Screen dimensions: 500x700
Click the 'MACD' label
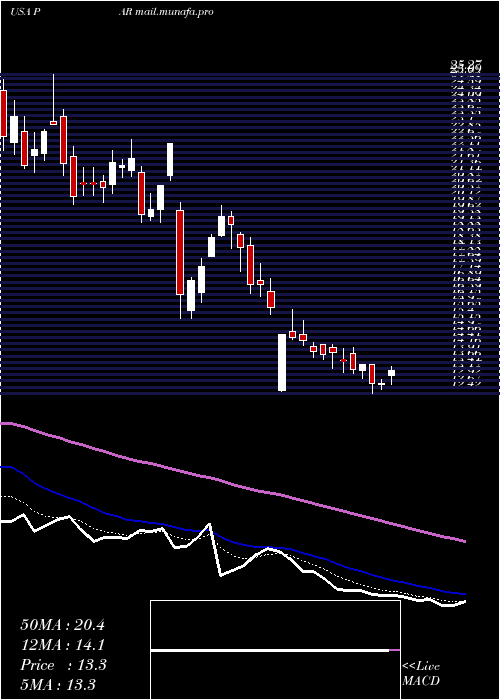420,682
